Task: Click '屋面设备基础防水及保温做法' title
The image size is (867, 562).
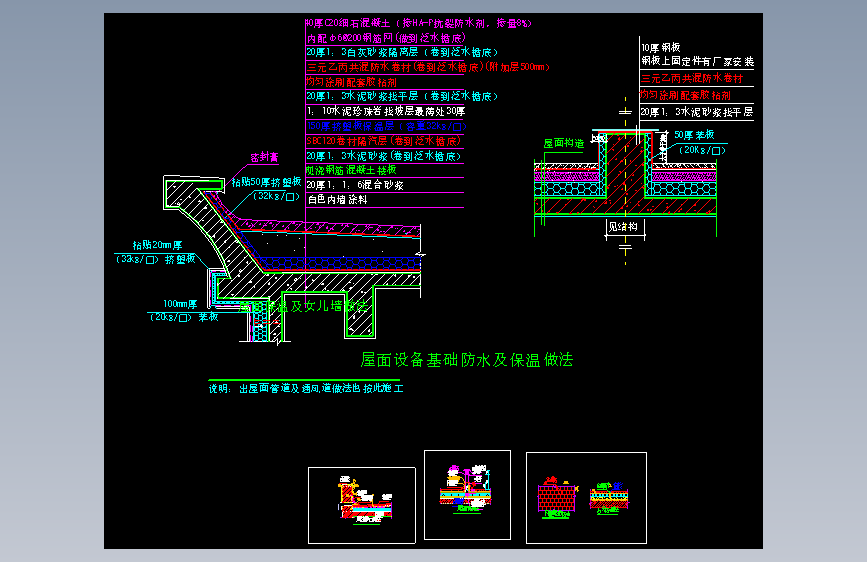Action: 467,360
